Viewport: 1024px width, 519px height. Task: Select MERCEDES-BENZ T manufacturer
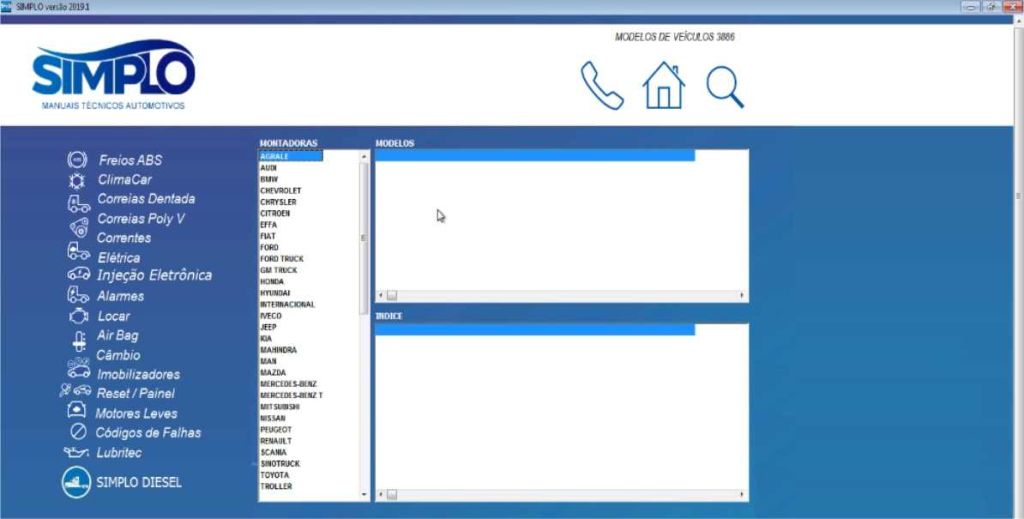pos(291,396)
